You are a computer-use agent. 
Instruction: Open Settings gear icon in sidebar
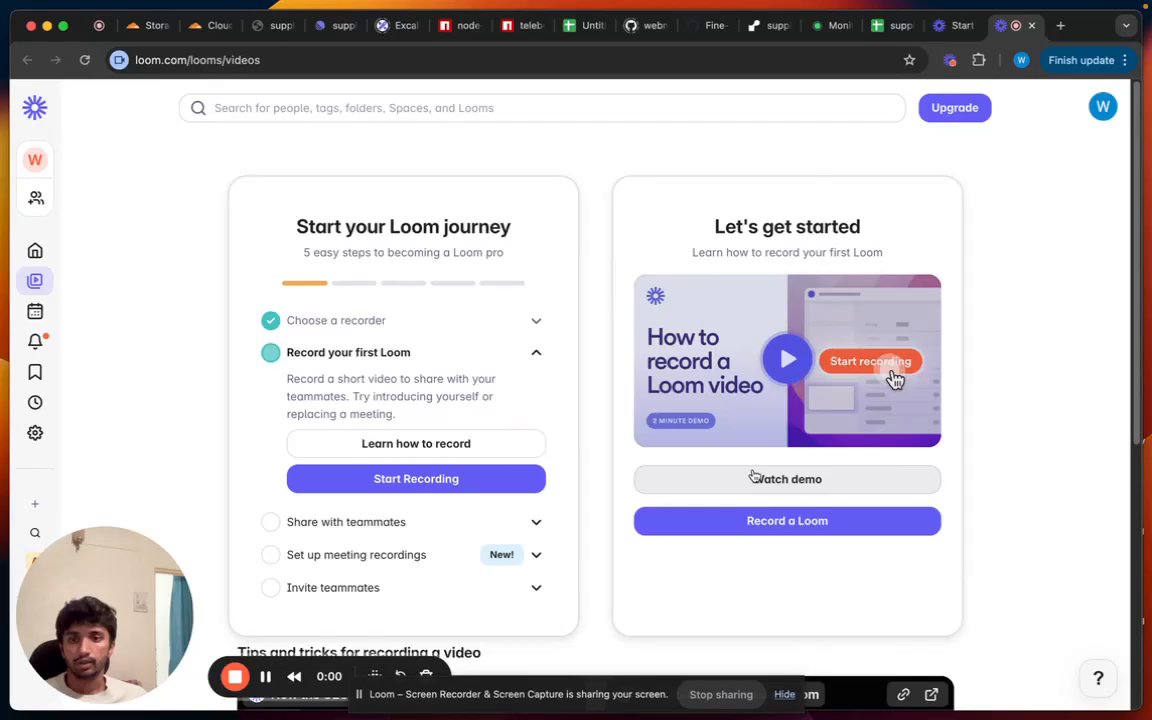click(35, 433)
